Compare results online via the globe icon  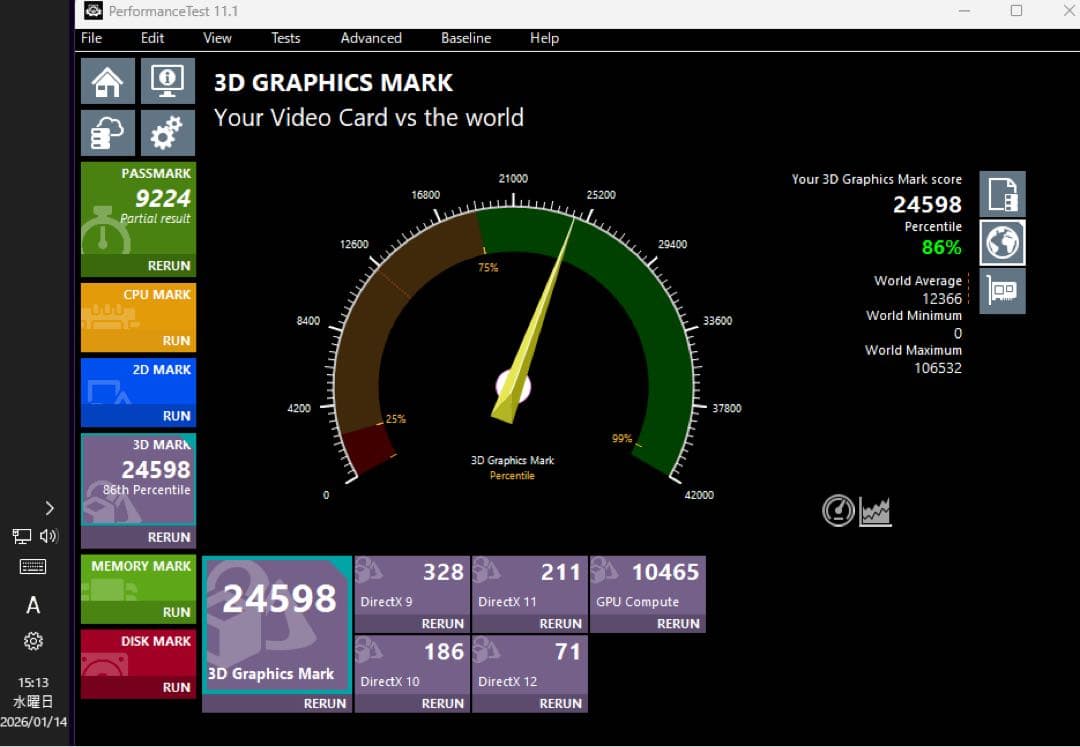click(1002, 242)
